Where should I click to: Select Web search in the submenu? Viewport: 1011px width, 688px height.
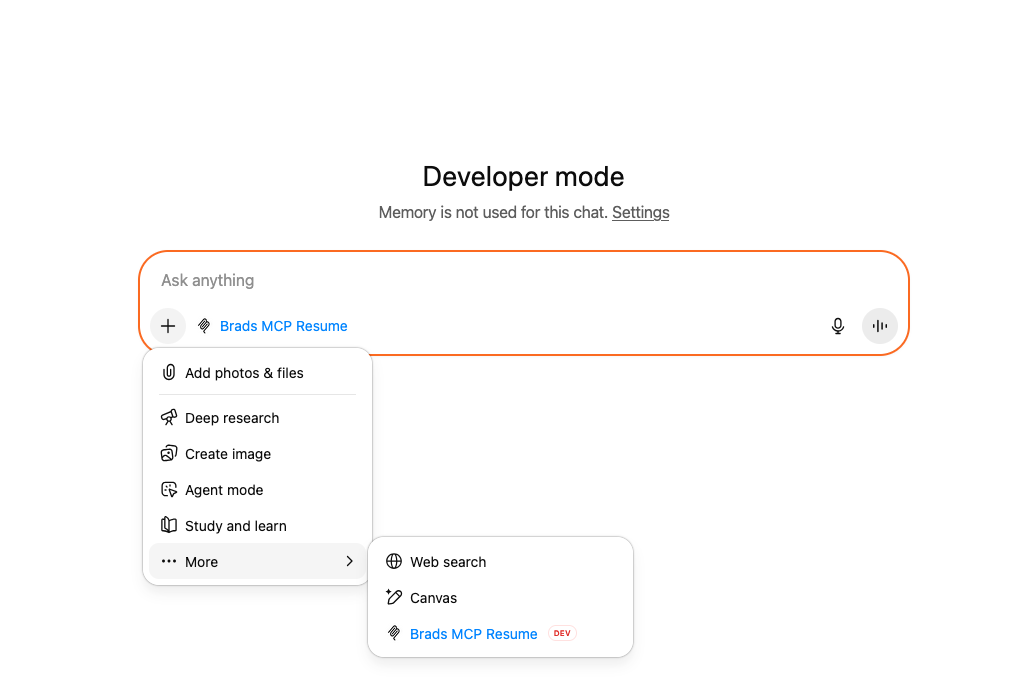[500, 562]
